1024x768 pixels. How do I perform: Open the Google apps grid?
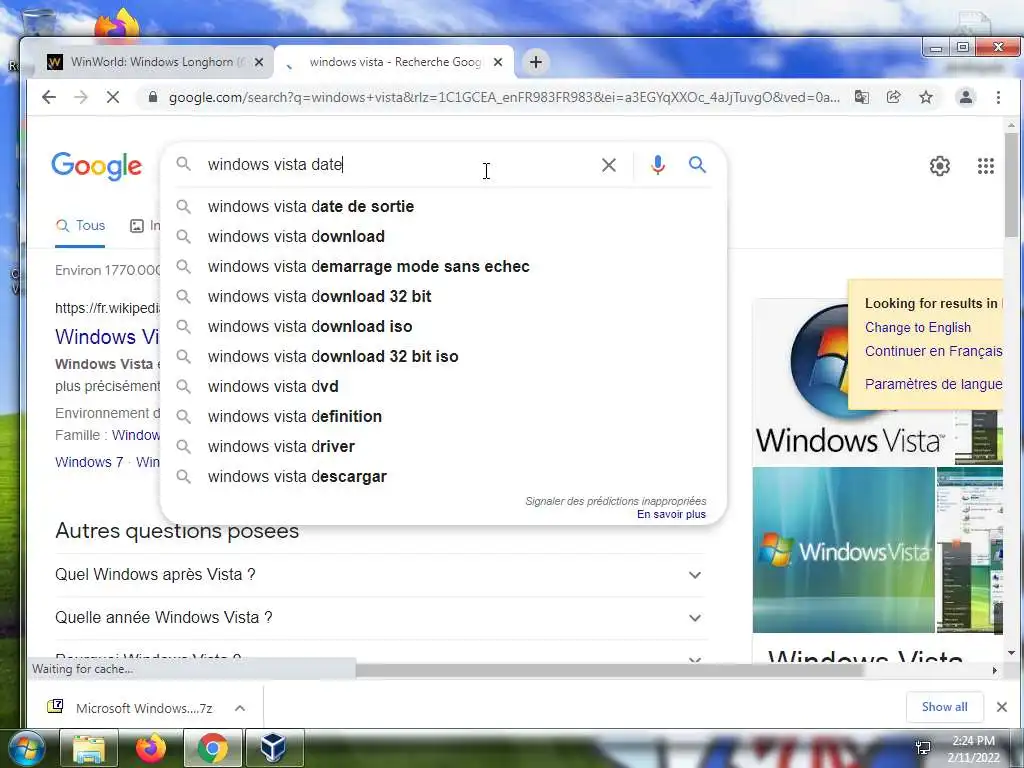986,166
